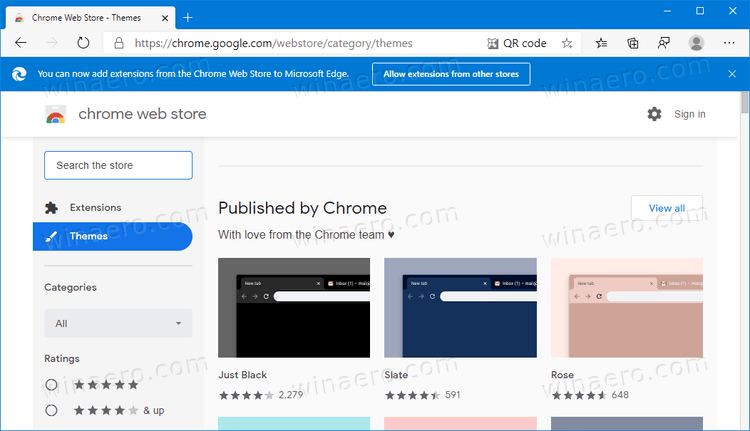Open a new tab with the plus button
The height and width of the screenshot is (431, 750).
188,18
